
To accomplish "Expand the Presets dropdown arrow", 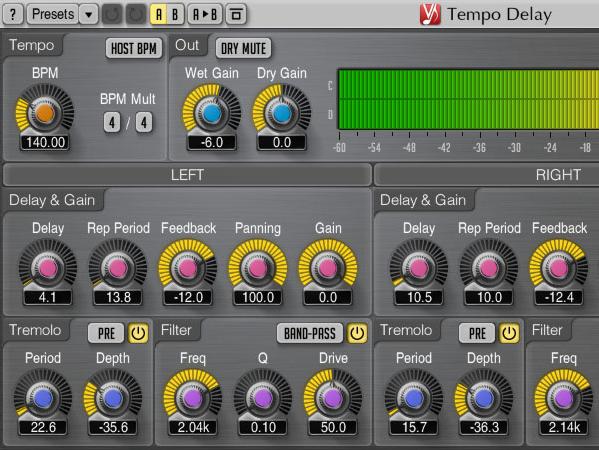I will [x=89, y=15].
